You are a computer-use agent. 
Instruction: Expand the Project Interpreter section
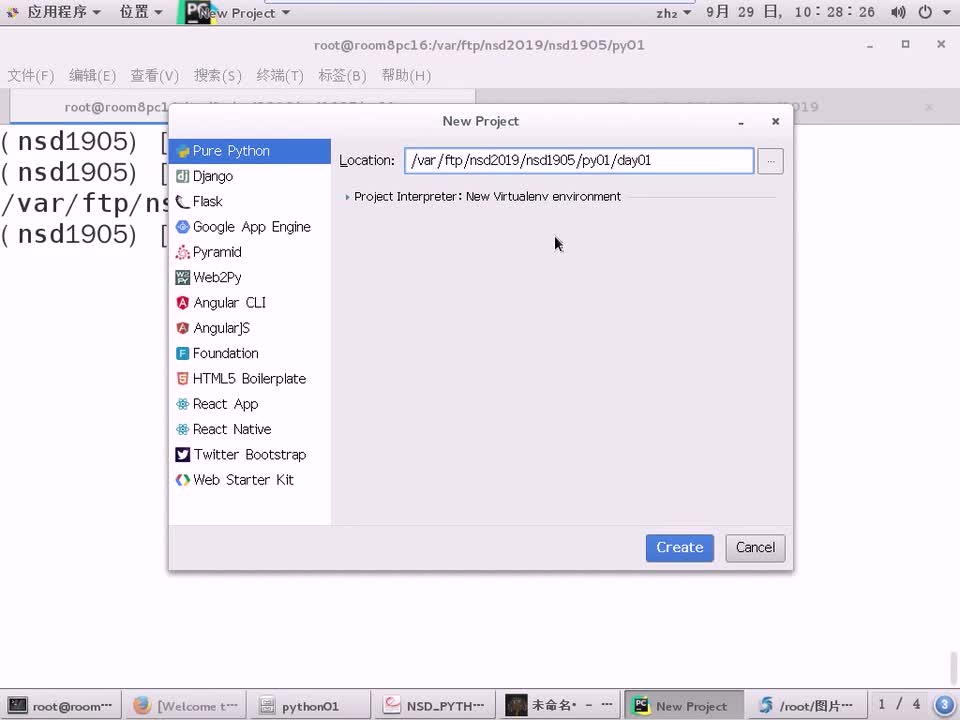click(x=347, y=197)
